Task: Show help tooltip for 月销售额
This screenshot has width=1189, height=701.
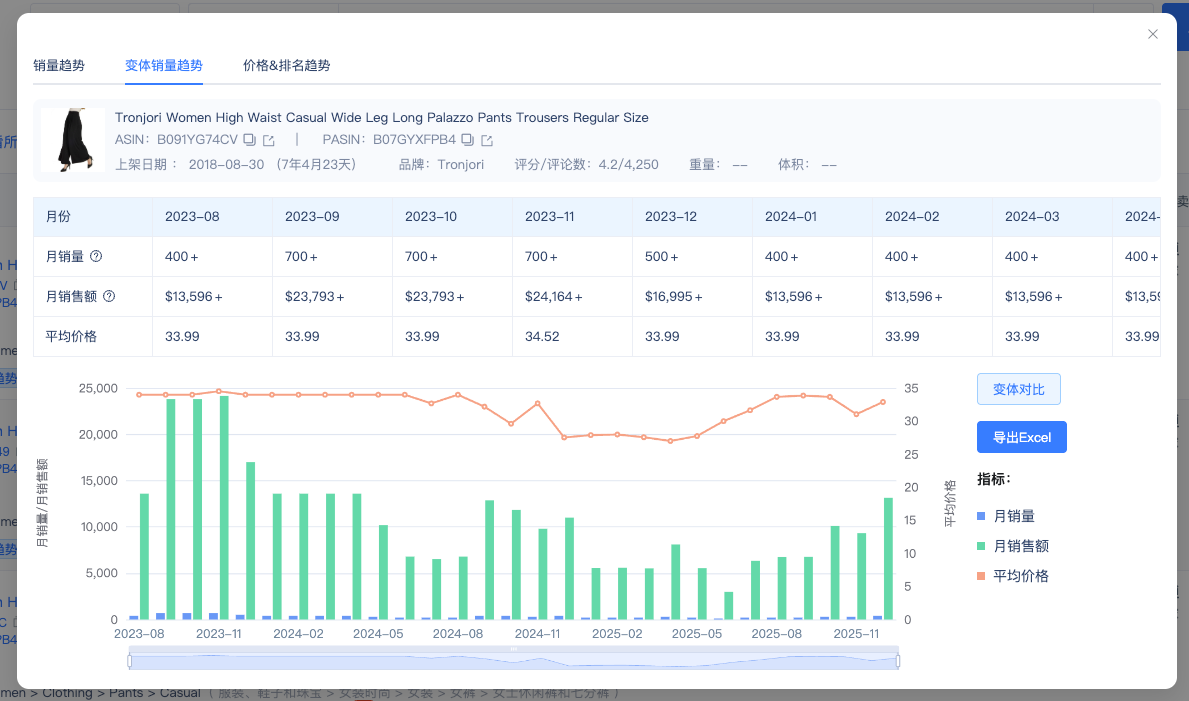Action: [109, 297]
